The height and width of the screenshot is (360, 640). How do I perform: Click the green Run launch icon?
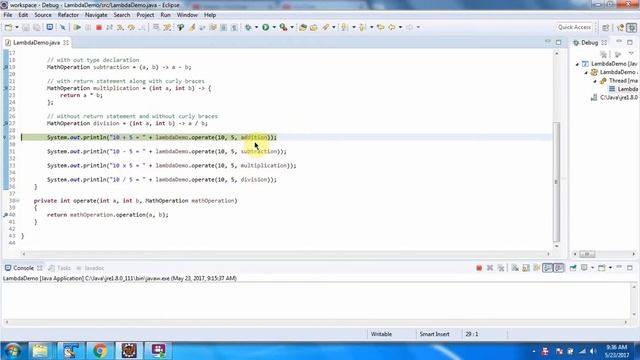(266, 27)
